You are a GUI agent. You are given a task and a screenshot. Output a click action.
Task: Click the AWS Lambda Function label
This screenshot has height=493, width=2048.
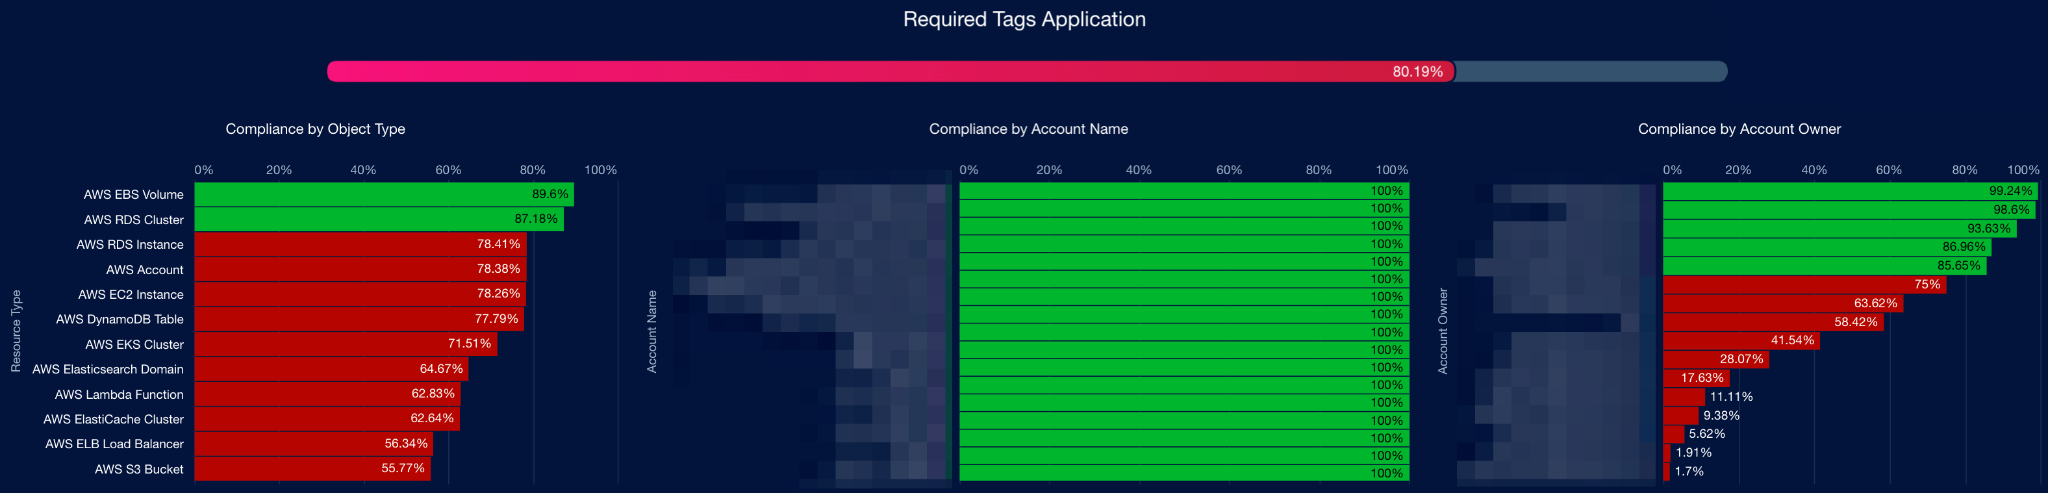click(x=119, y=395)
